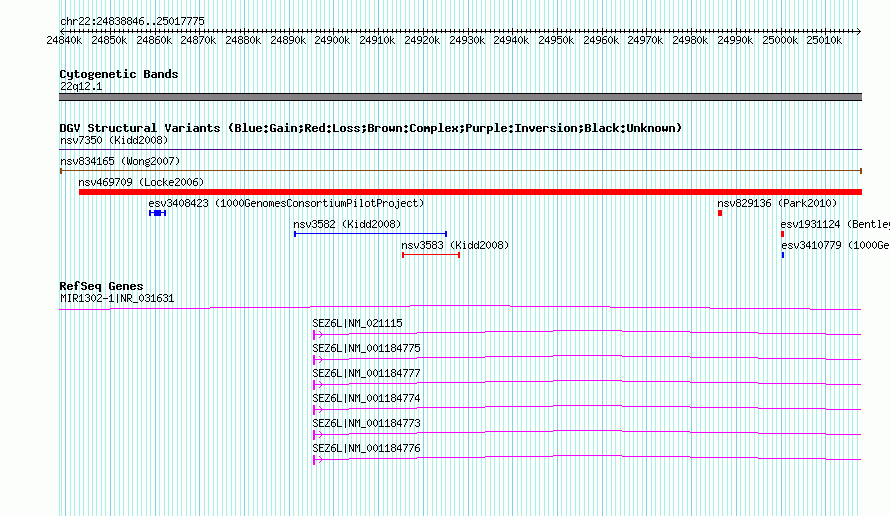The width and height of the screenshot is (890, 516).
Task: Select the nsv3582 blue gain feature
Action: tap(371, 234)
